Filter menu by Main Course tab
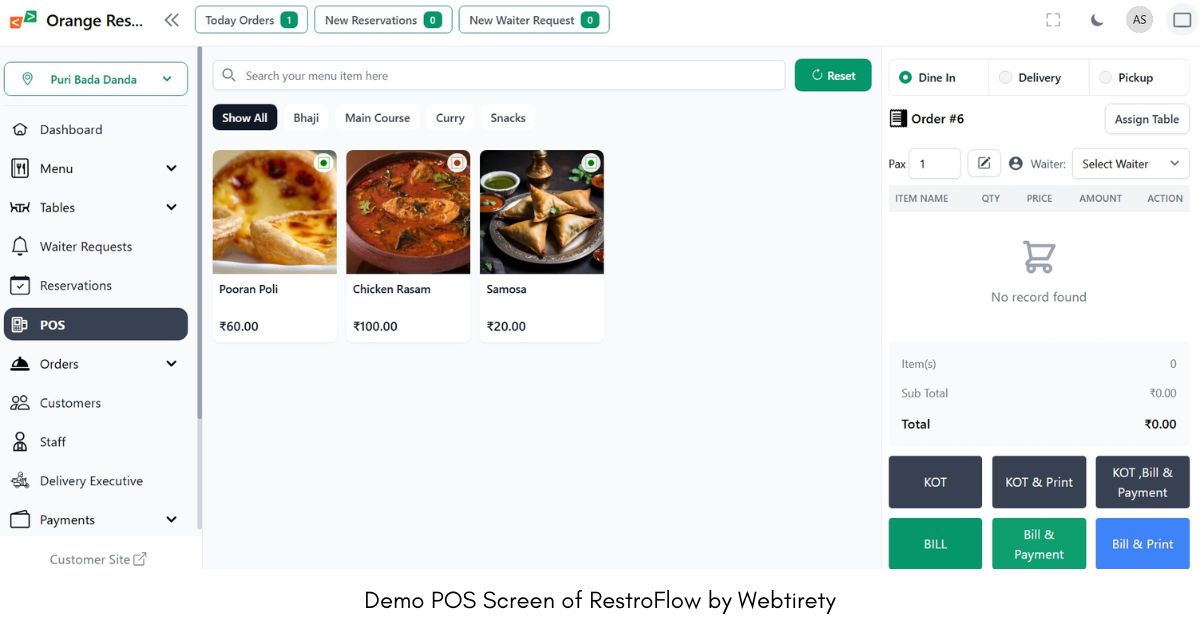Image resolution: width=1200 pixels, height=630 pixels. point(377,118)
